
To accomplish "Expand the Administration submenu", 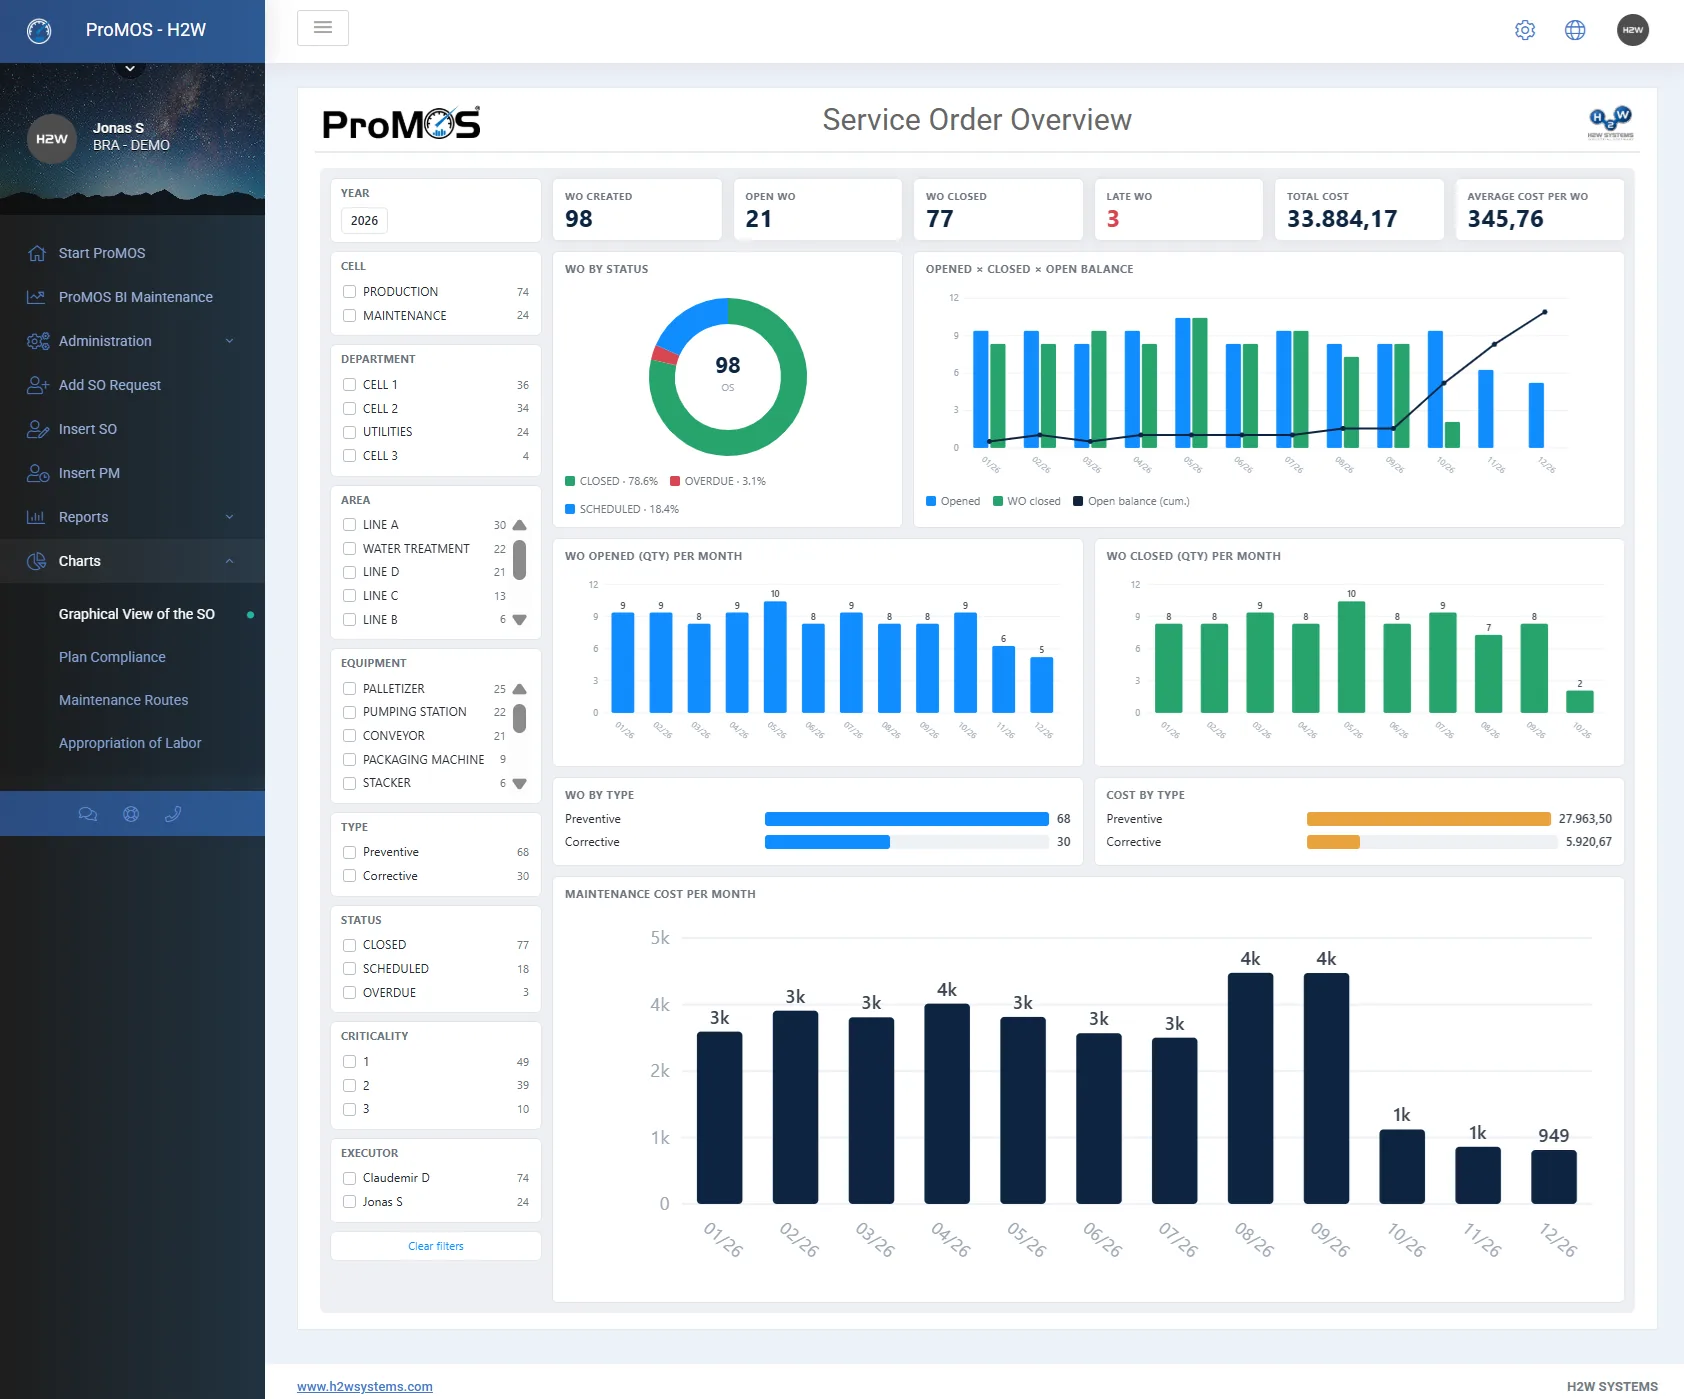I will tap(132, 341).
